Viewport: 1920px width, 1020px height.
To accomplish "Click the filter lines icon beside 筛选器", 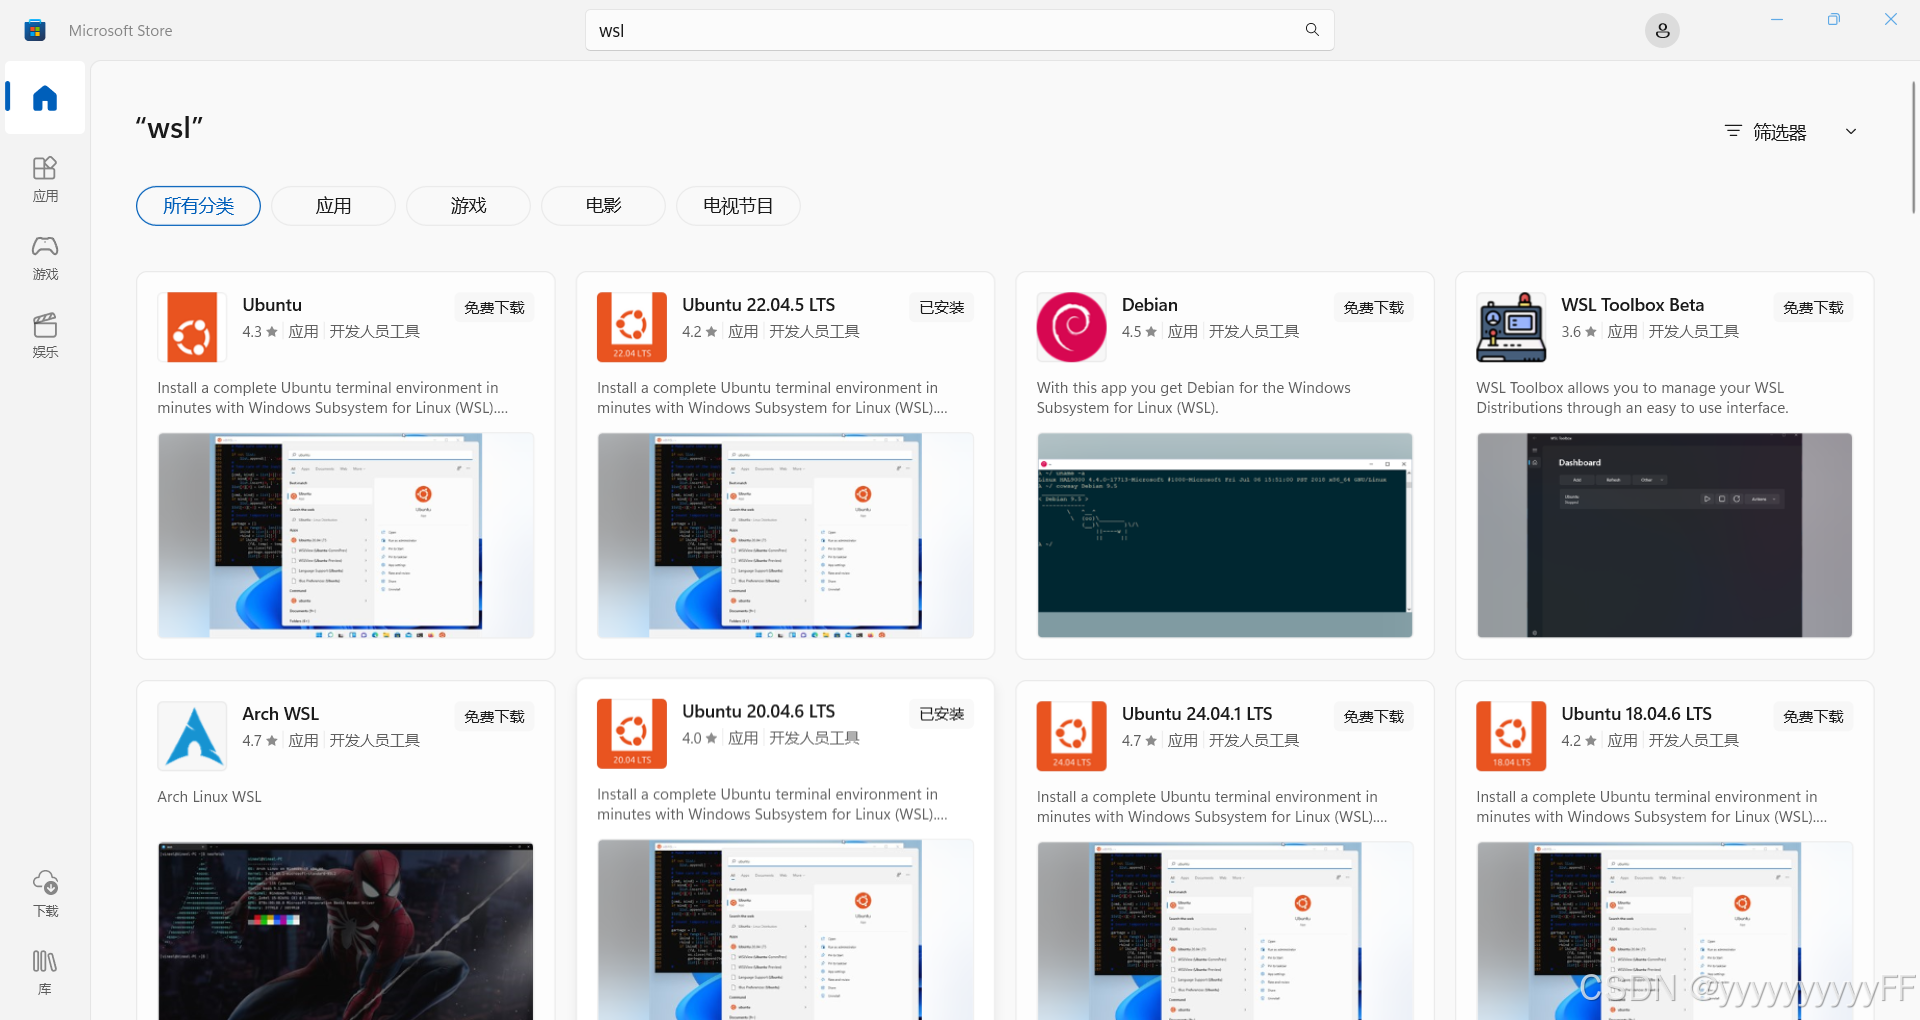I will click(1733, 132).
